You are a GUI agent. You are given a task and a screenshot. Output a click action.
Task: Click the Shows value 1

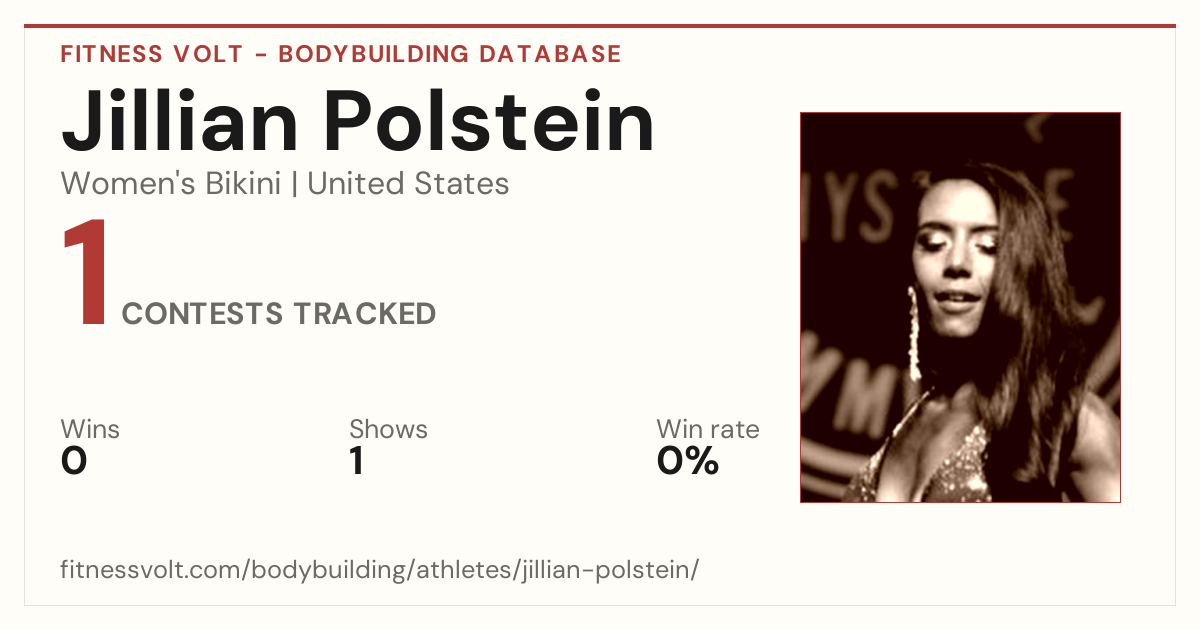click(356, 461)
